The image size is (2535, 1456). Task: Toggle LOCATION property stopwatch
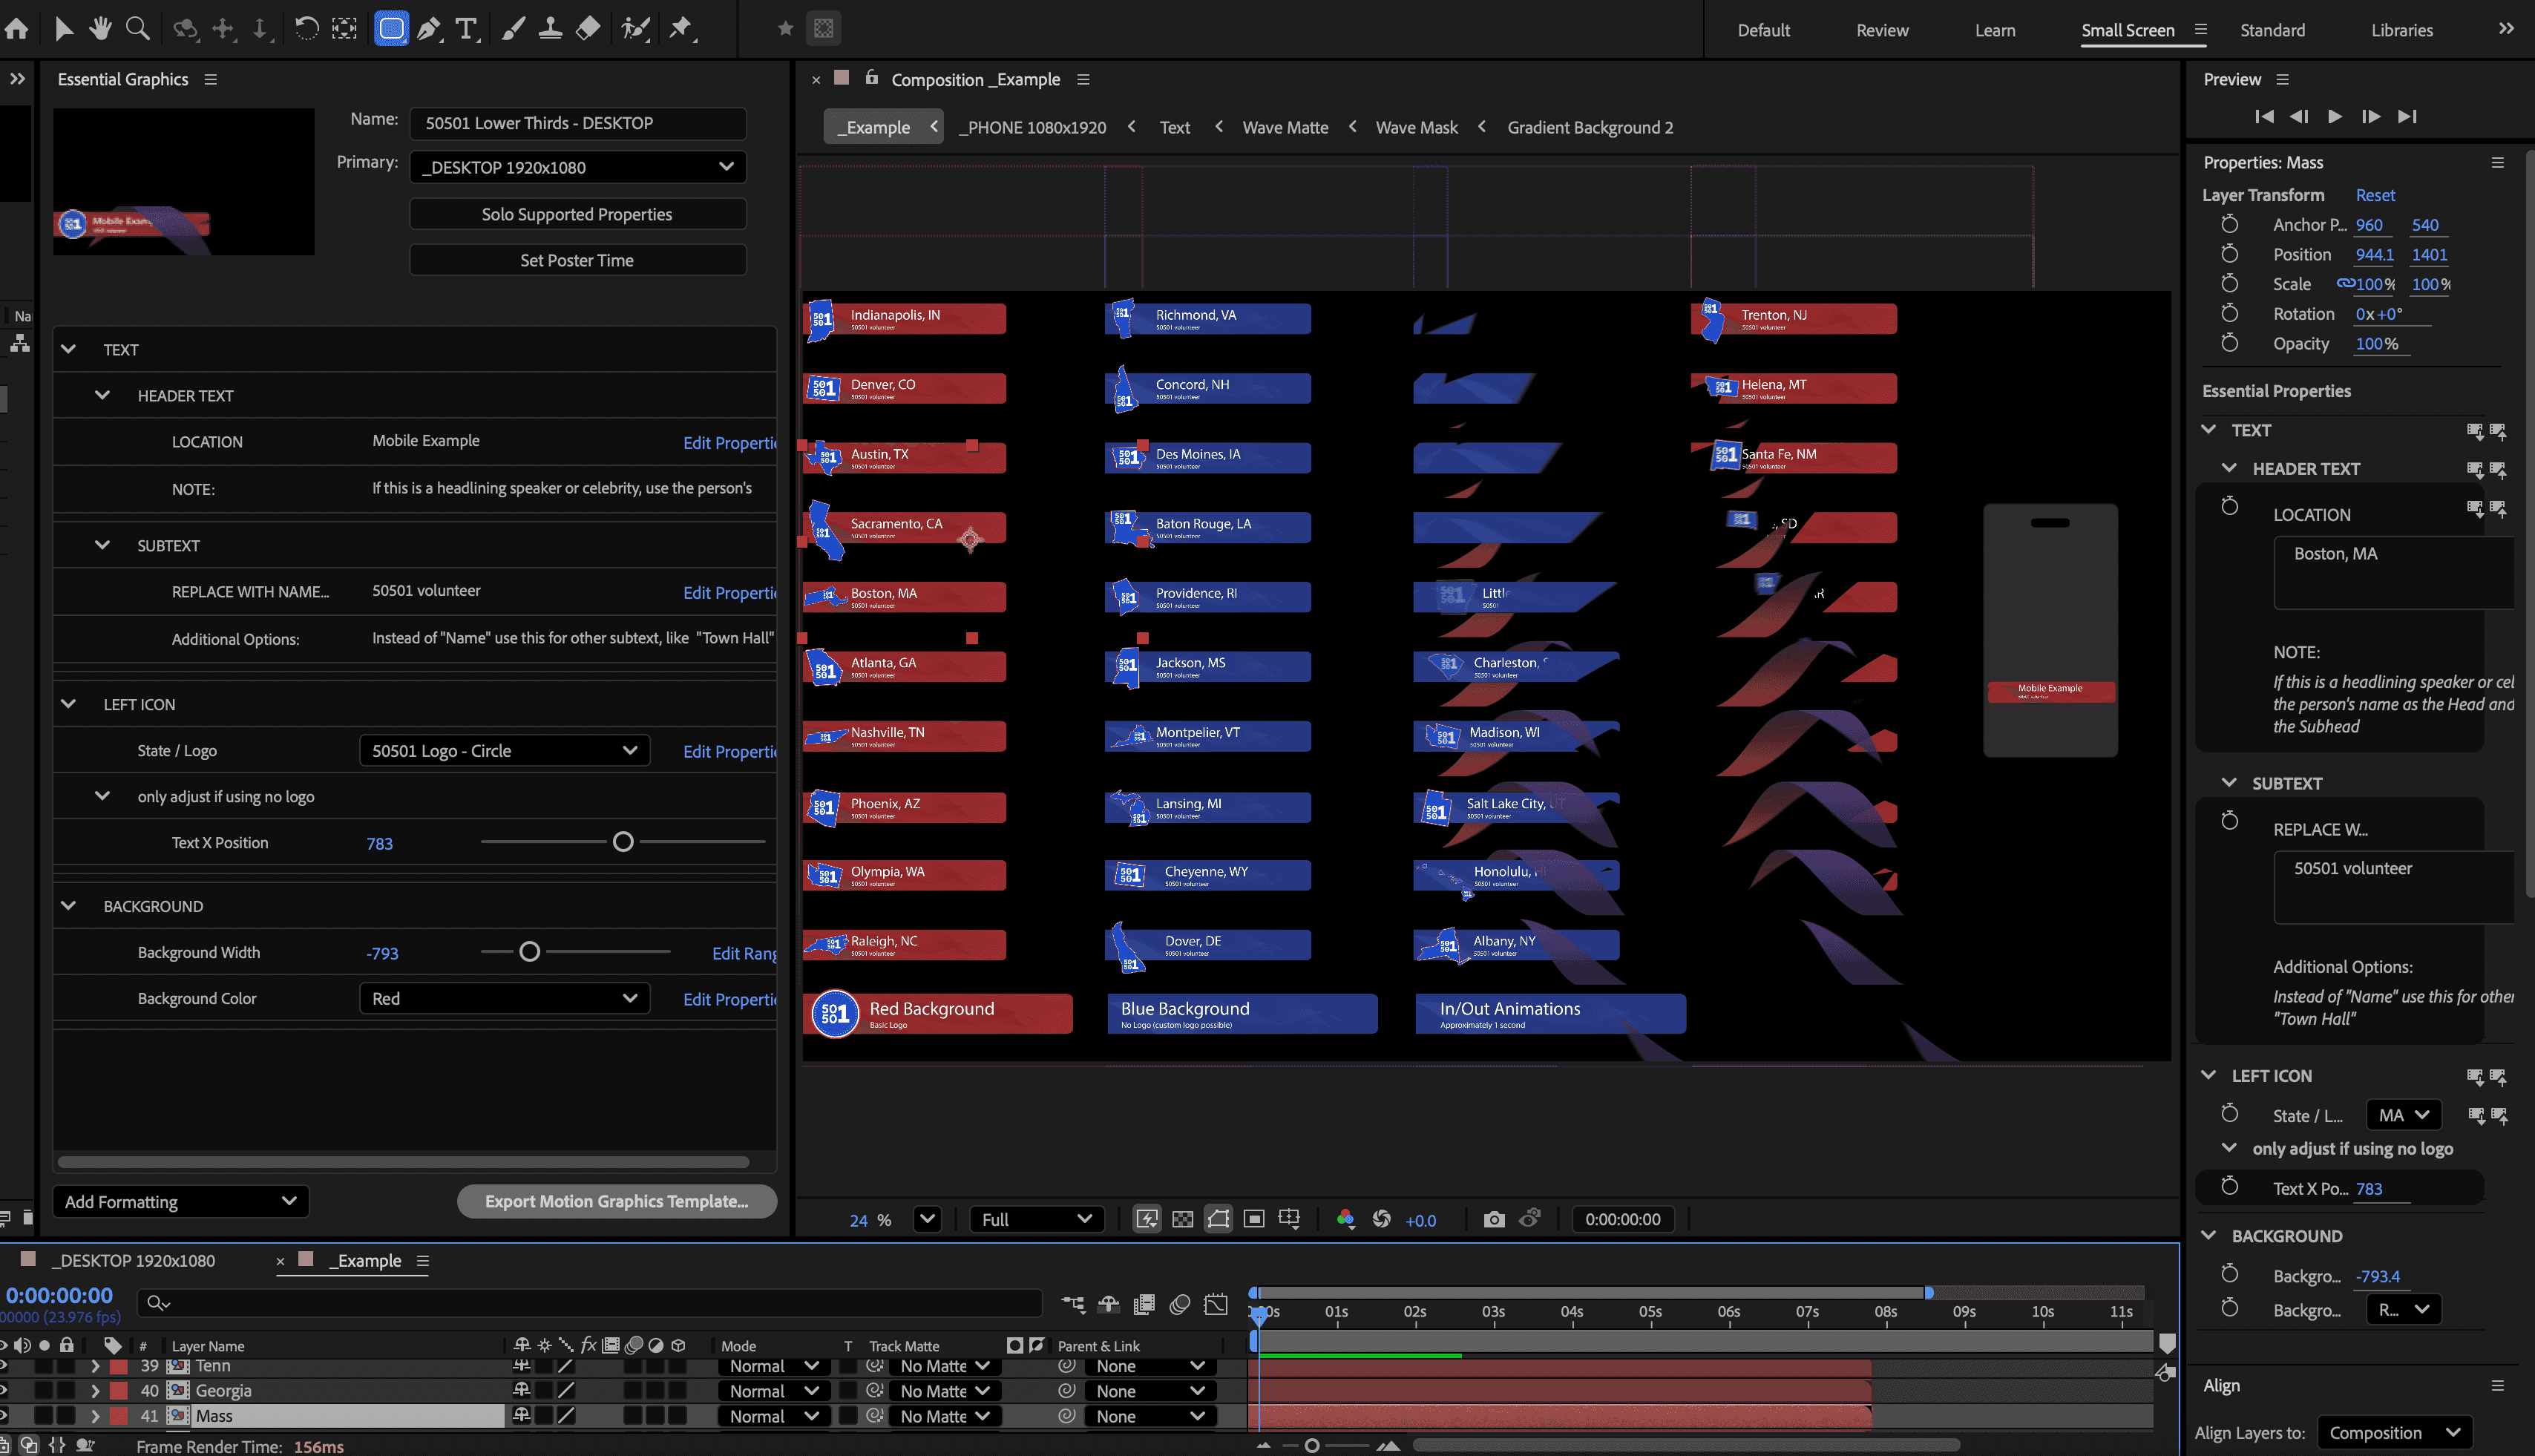tap(2229, 507)
